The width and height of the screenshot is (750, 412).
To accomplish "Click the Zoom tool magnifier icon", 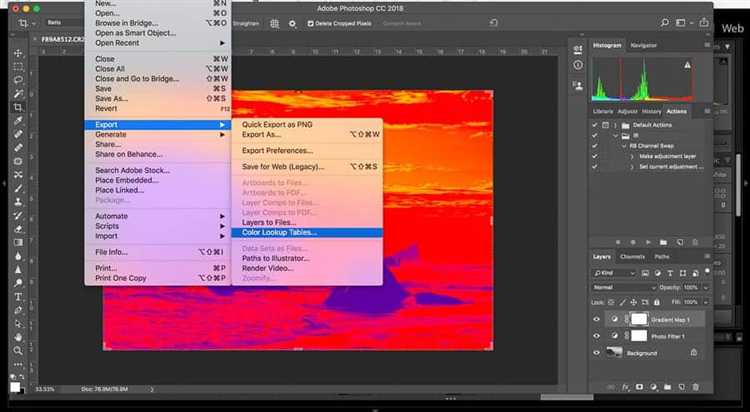I will [18, 352].
